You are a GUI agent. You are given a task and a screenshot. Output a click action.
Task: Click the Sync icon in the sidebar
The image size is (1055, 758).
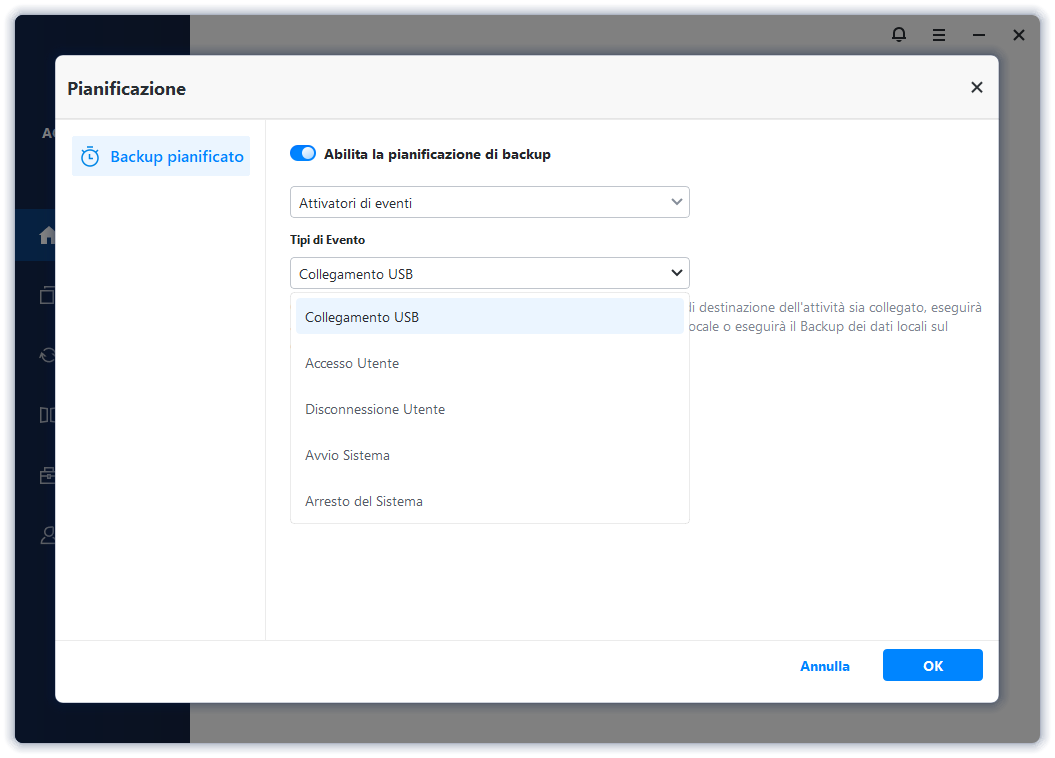[47, 355]
